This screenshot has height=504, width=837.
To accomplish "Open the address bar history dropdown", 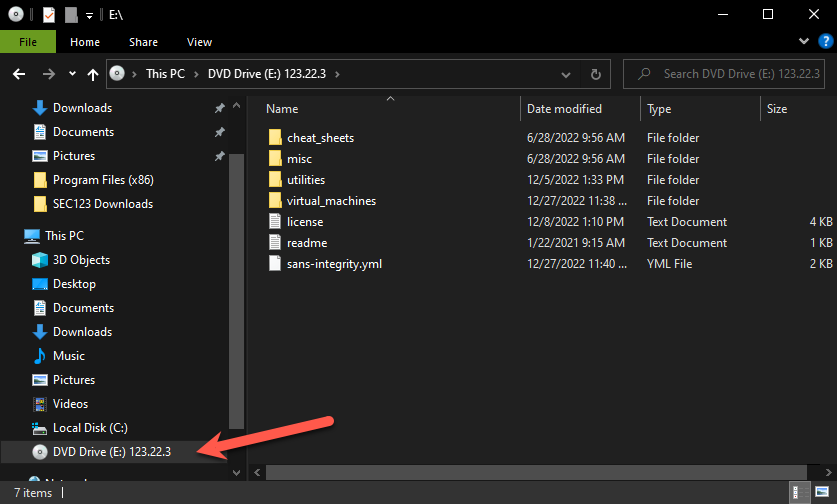I will pyautogui.click(x=568, y=74).
